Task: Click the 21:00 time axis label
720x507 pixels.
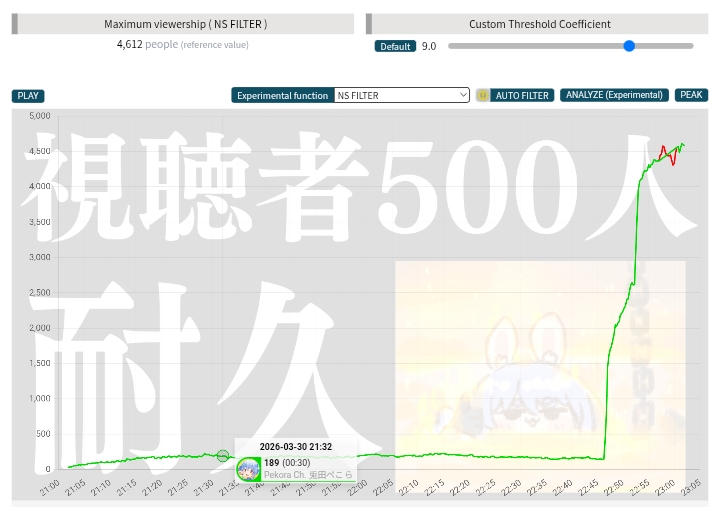Action: coord(50,488)
